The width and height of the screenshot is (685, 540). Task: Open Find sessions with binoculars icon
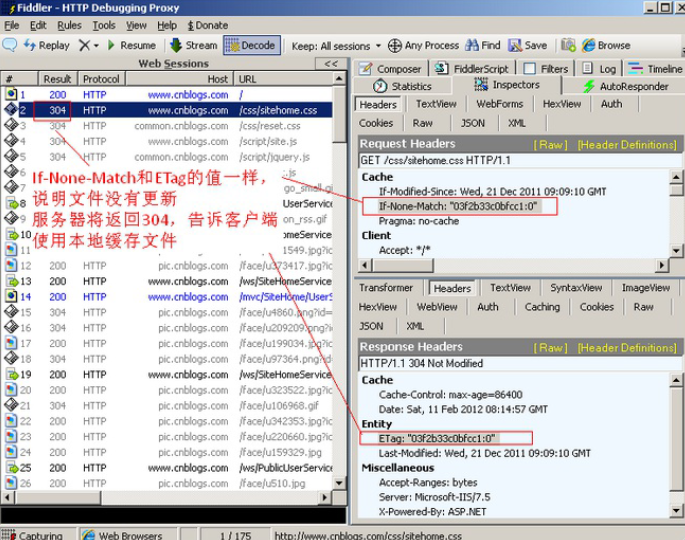click(481, 45)
